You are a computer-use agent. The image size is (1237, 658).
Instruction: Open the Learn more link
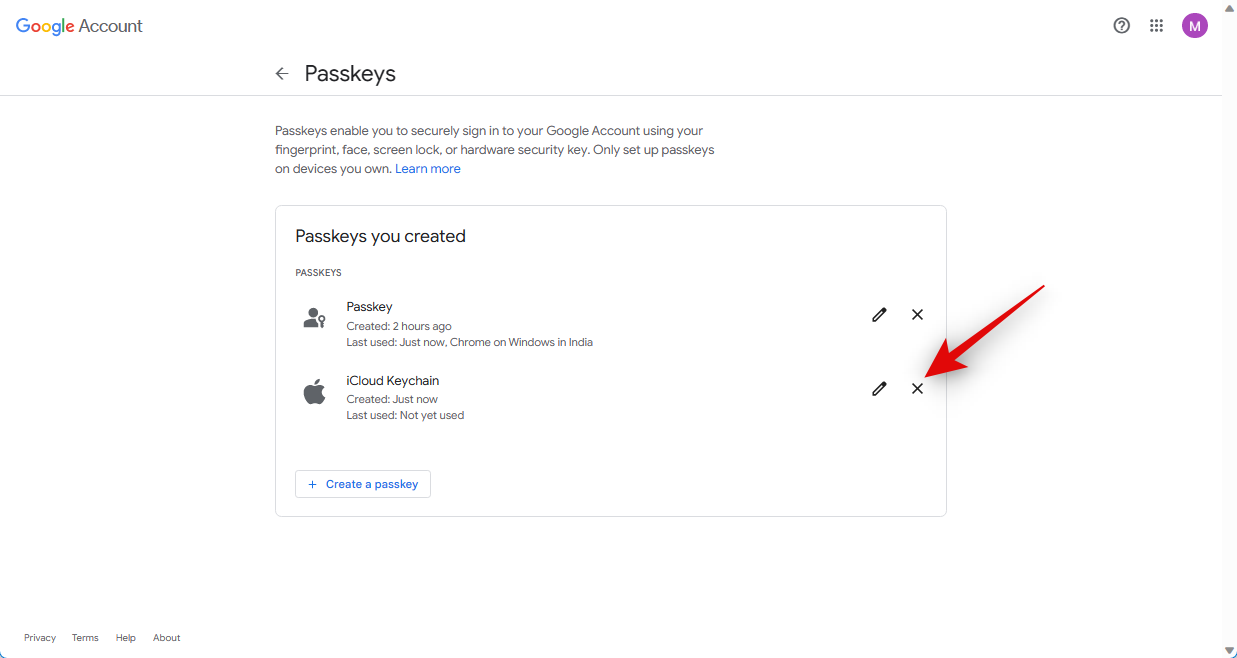428,169
